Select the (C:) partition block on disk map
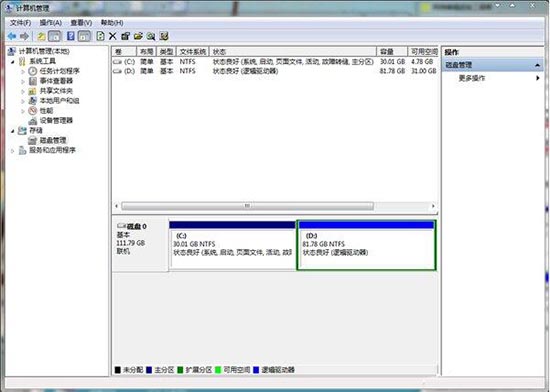The image size is (550, 392). click(x=233, y=245)
